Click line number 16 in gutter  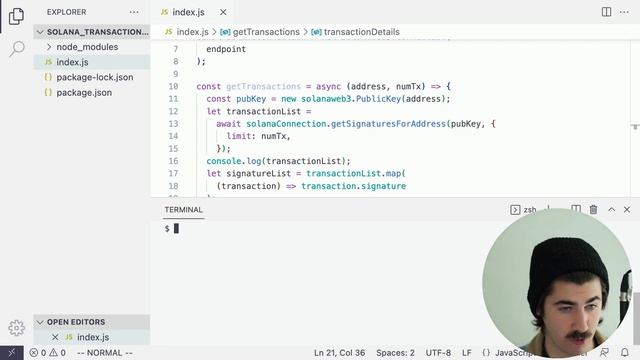pyautogui.click(x=173, y=161)
